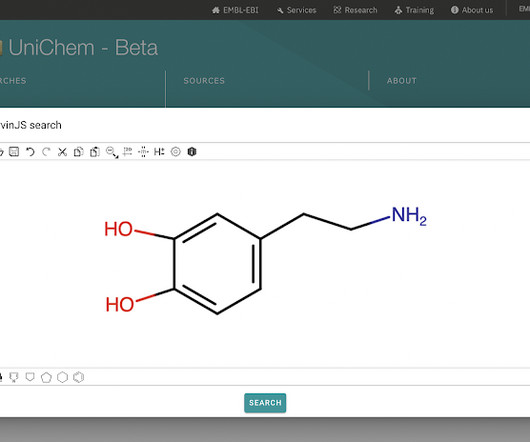This screenshot has width=530, height=442.
Task: Switch to the SOURCES tab
Action: [204, 81]
